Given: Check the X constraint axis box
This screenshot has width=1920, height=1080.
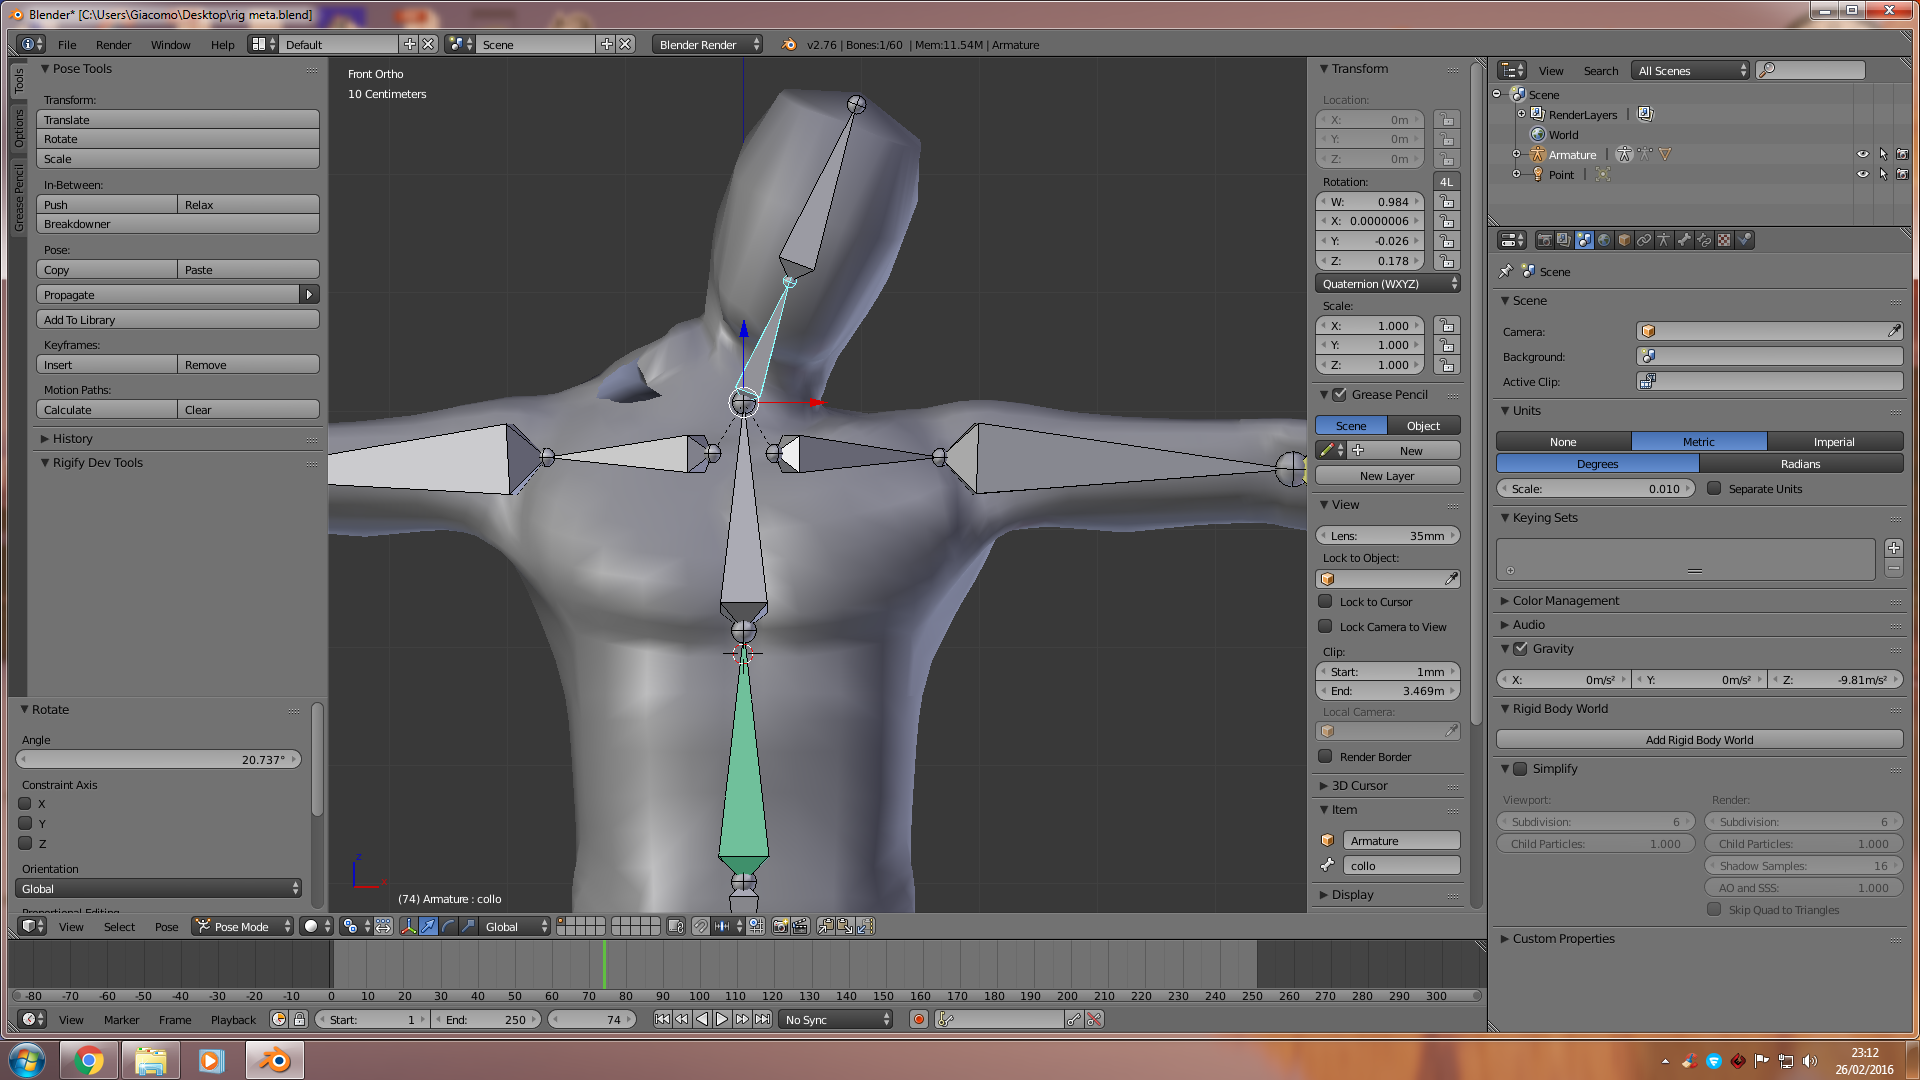Looking at the screenshot, I should [x=25, y=804].
